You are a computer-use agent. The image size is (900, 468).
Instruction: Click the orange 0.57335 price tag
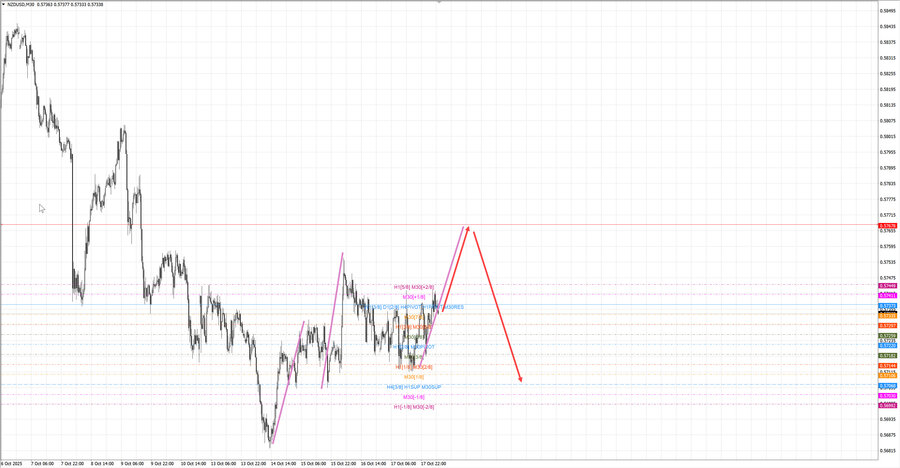pos(887,316)
